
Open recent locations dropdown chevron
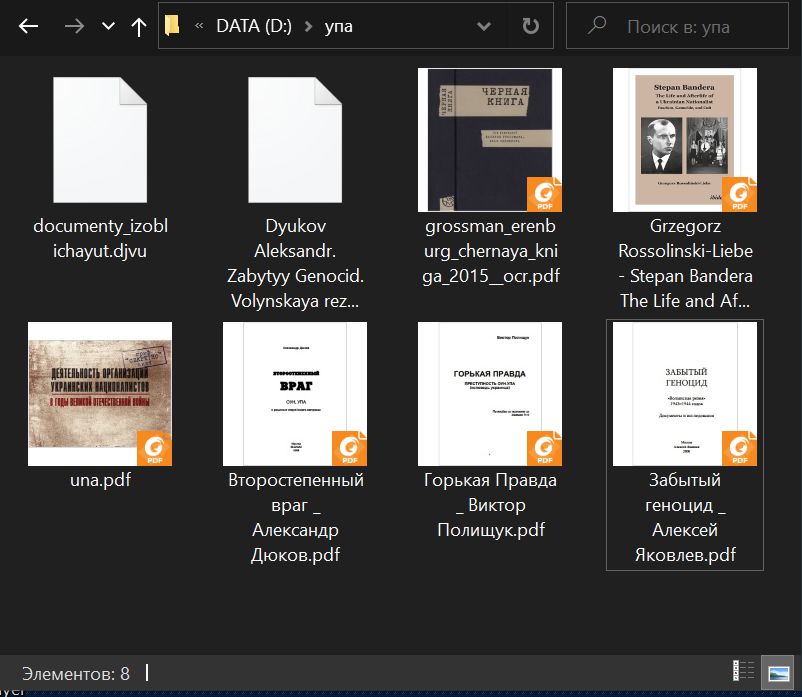(108, 26)
